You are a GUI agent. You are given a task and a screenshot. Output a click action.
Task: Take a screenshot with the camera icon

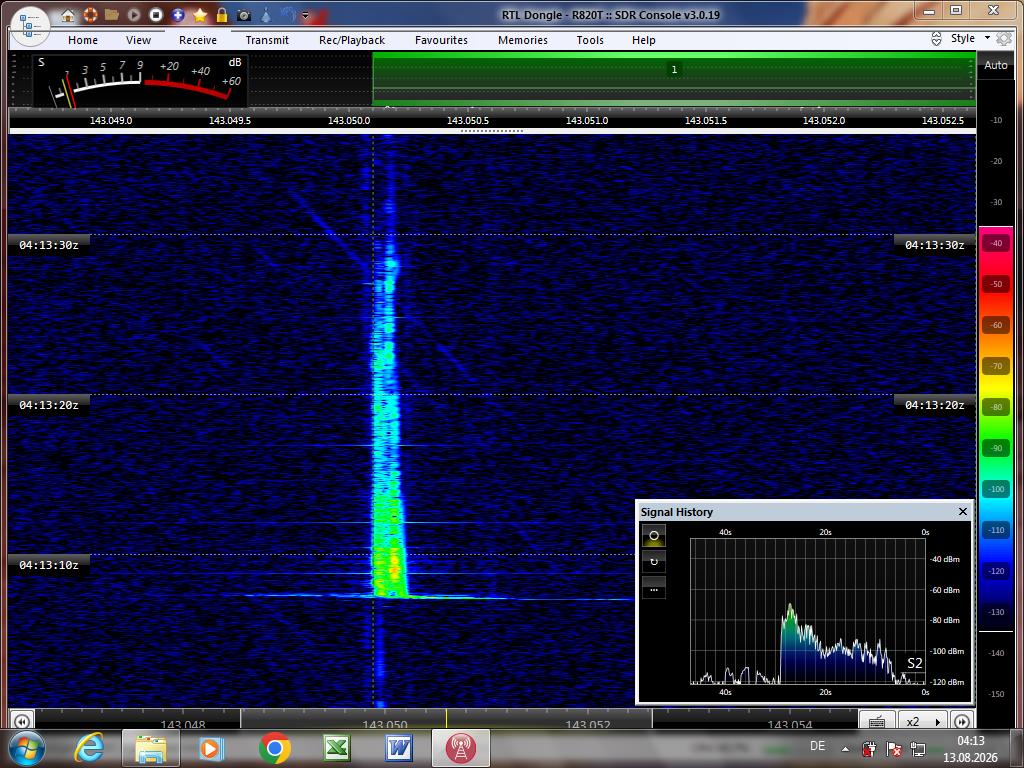[244, 15]
